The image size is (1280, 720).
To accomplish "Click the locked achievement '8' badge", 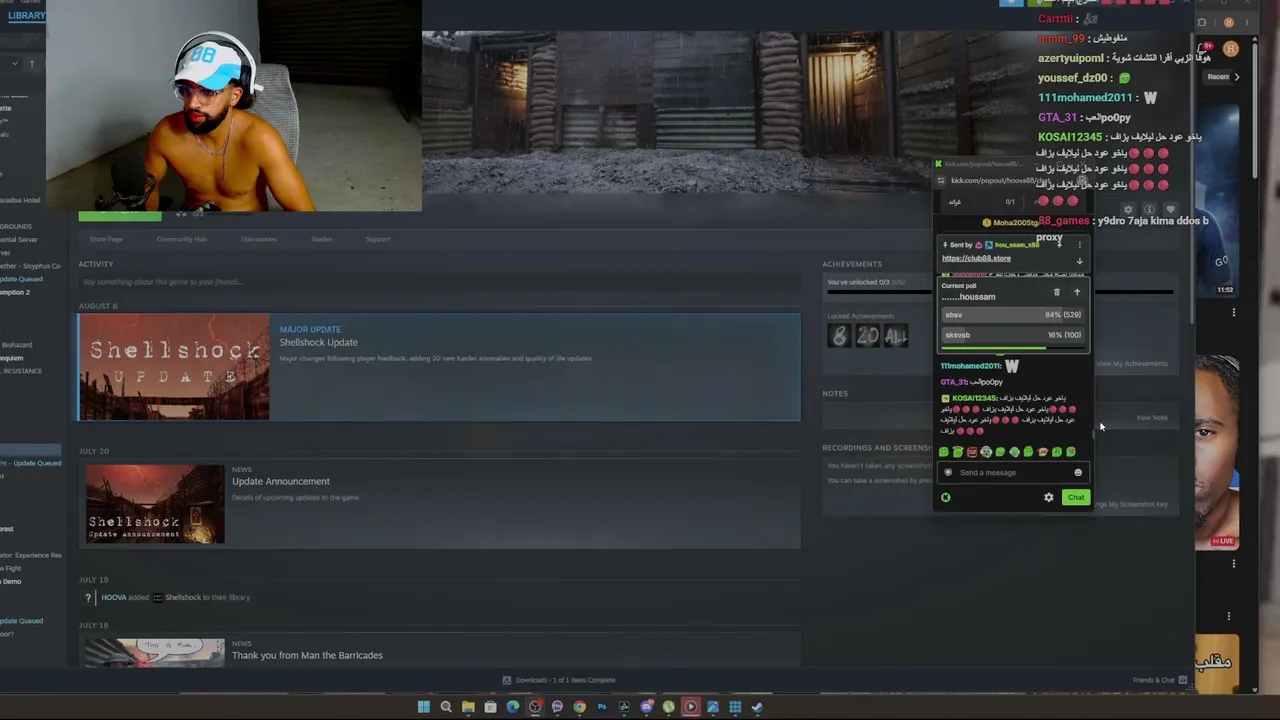I will (839, 337).
